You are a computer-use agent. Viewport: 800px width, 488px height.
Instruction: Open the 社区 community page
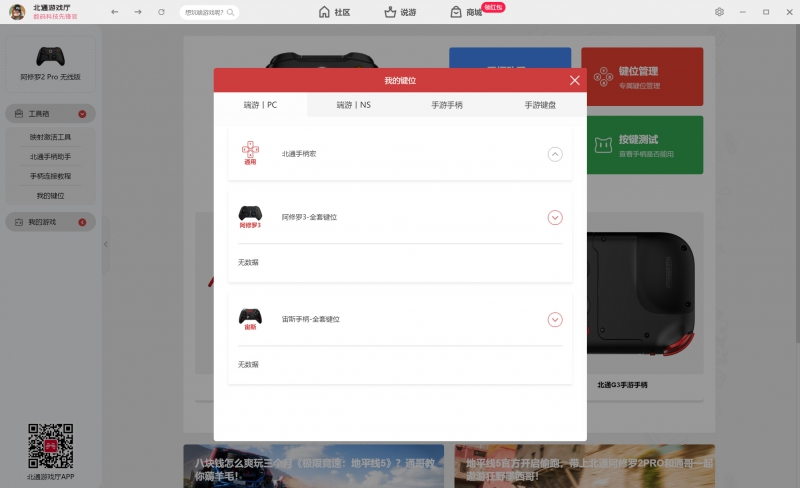point(334,12)
